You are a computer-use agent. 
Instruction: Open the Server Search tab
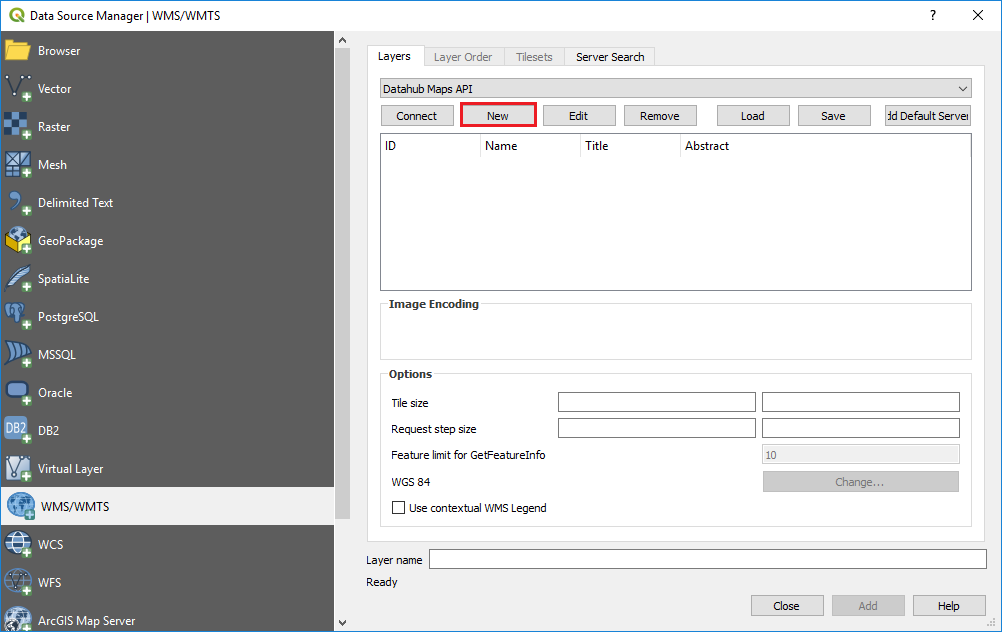point(609,56)
